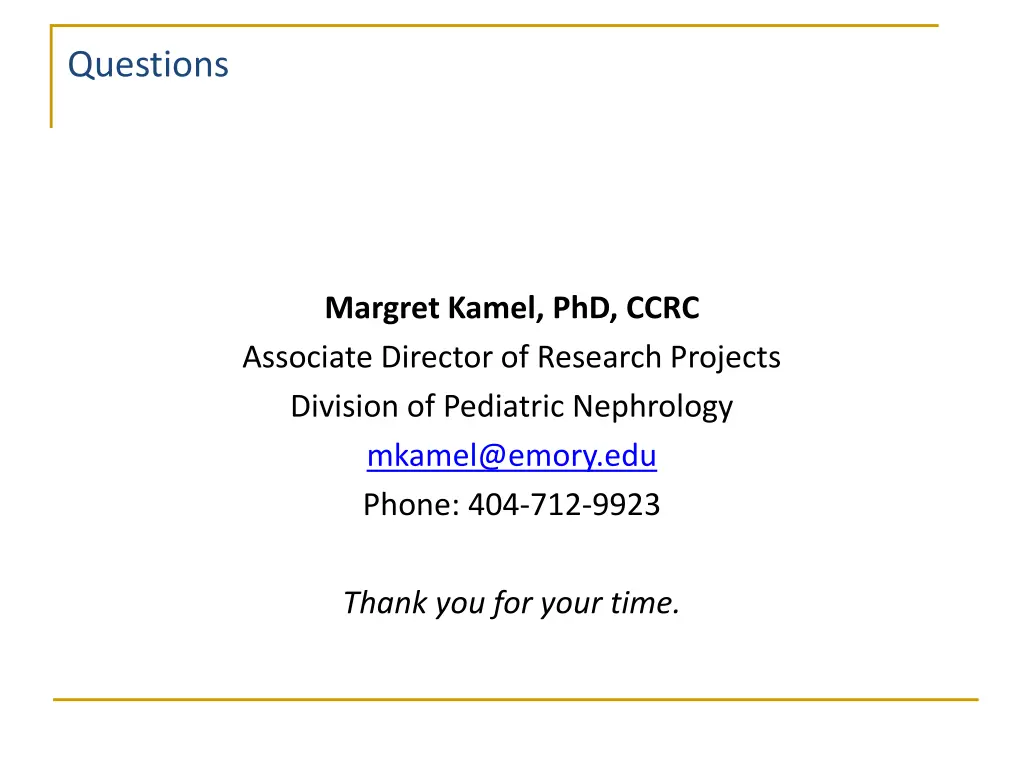Click the word "Nephrology"
The image size is (1024, 768).
(x=653, y=408)
